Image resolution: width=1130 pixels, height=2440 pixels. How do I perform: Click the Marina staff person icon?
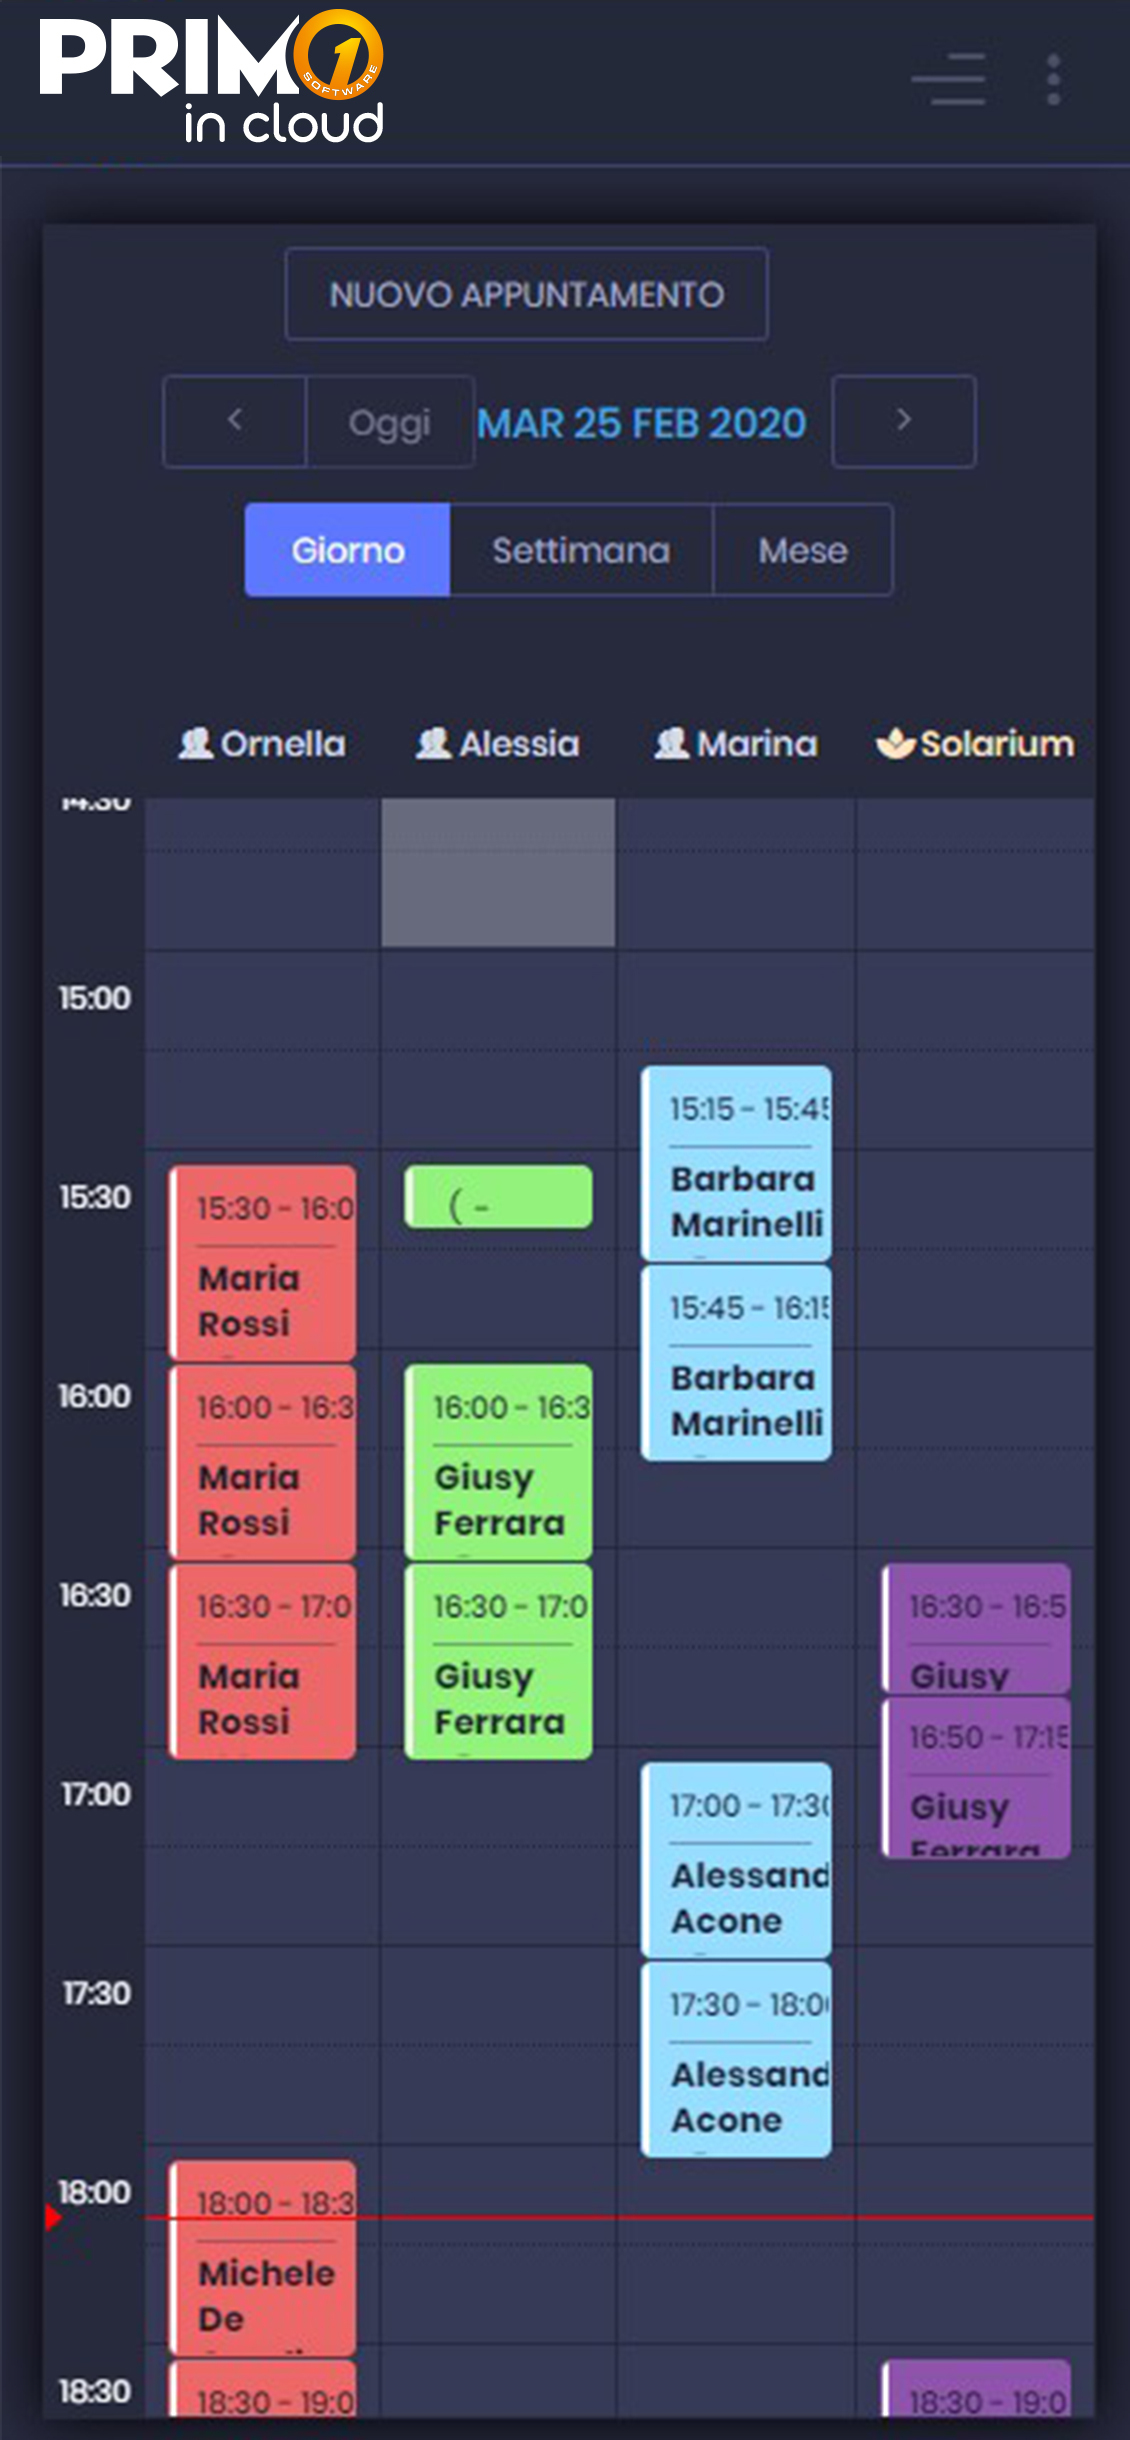click(672, 743)
